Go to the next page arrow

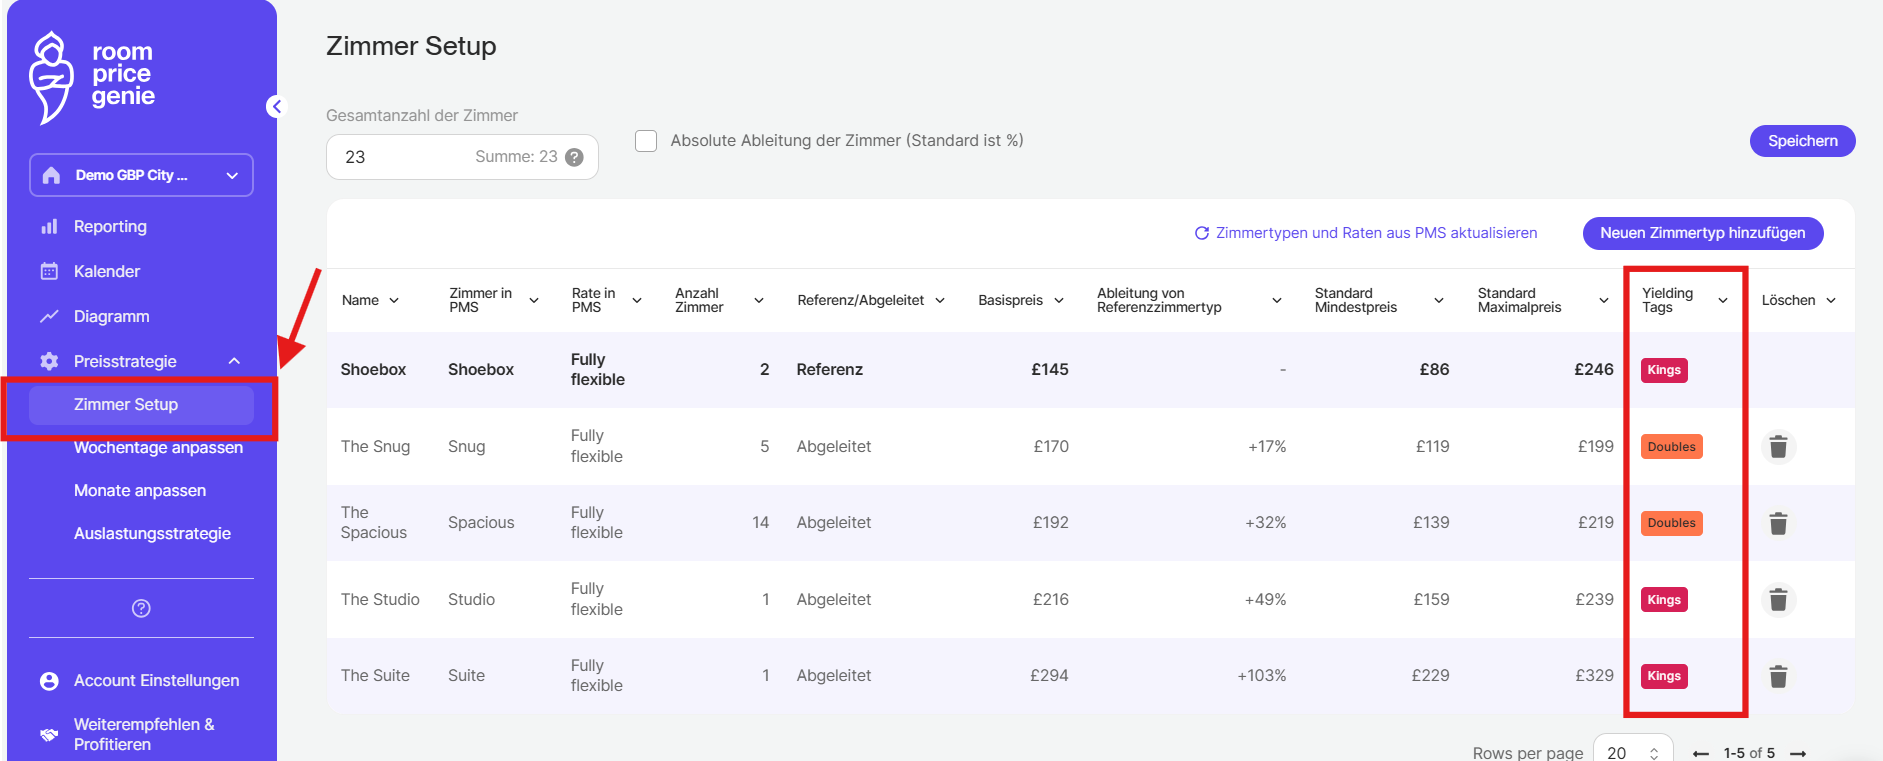[1798, 753]
